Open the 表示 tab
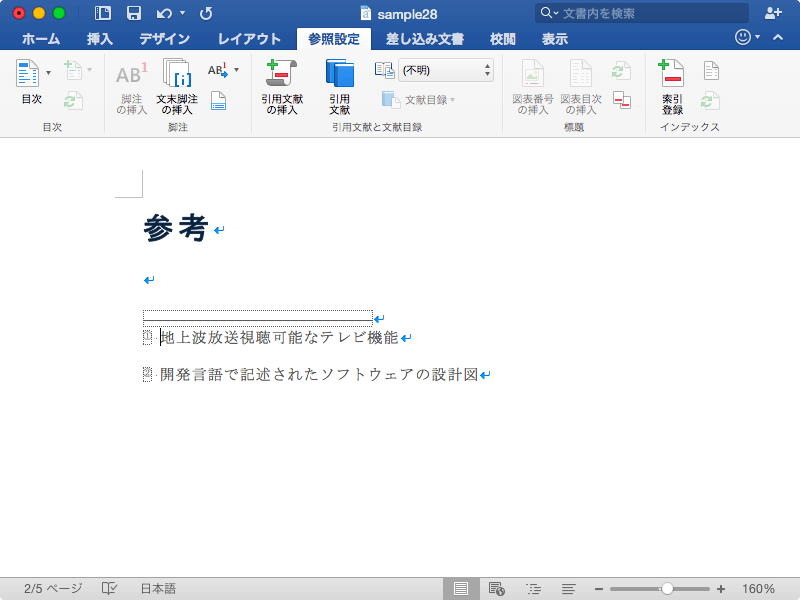Screen dimensions: 800x600 click(x=555, y=39)
